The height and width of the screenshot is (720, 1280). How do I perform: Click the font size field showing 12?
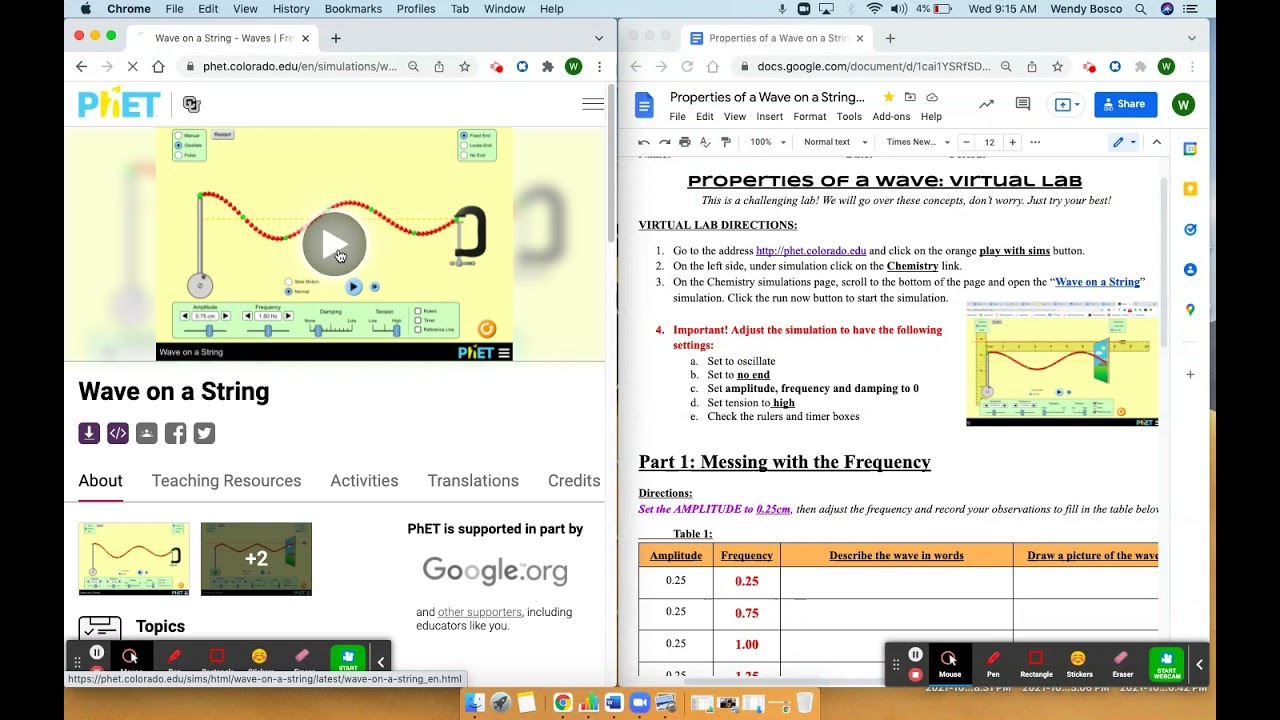point(989,142)
